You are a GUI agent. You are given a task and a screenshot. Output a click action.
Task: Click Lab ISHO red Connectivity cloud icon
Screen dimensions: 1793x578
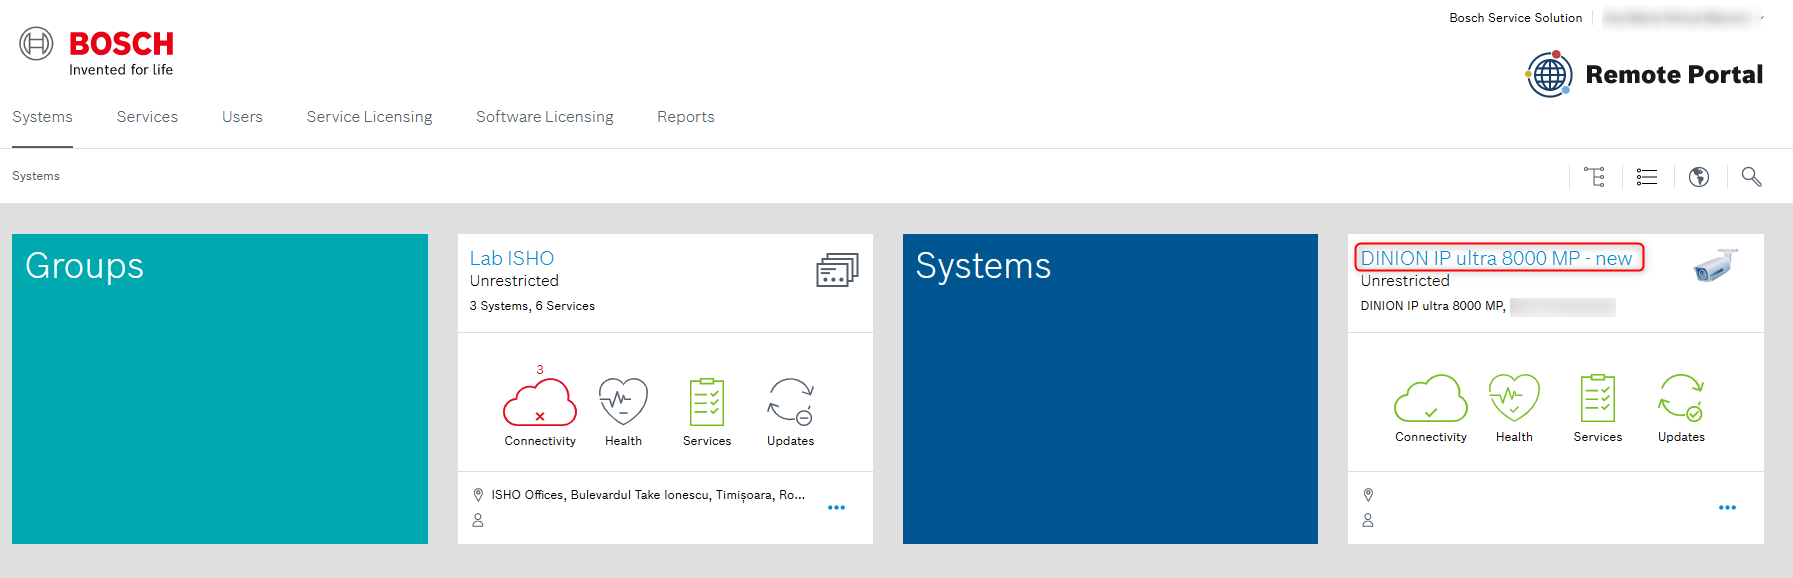click(x=540, y=402)
